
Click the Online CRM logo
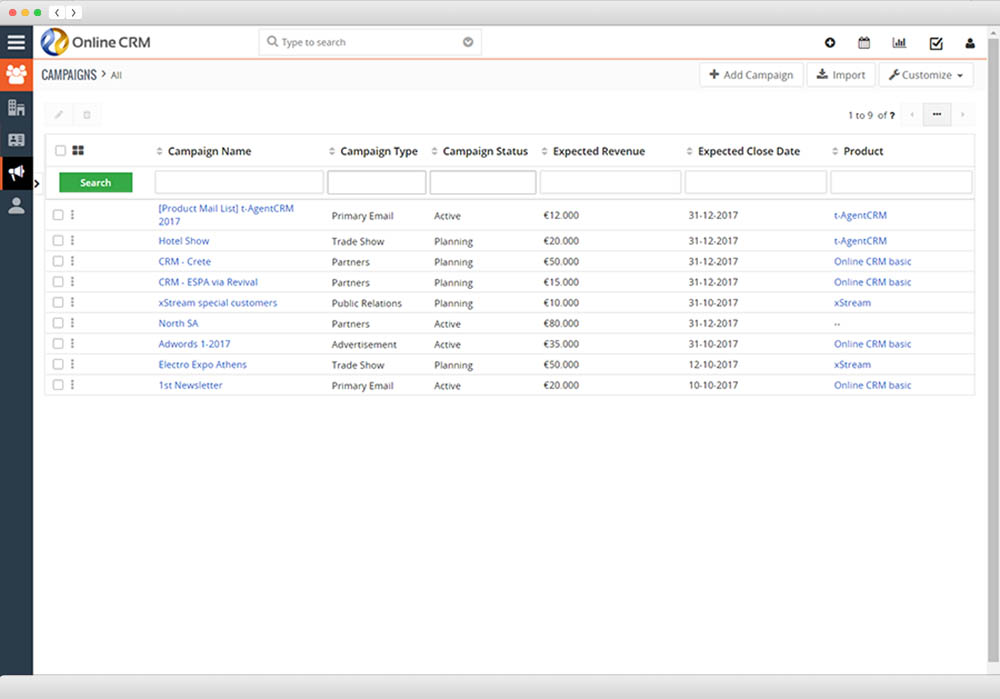tap(96, 42)
